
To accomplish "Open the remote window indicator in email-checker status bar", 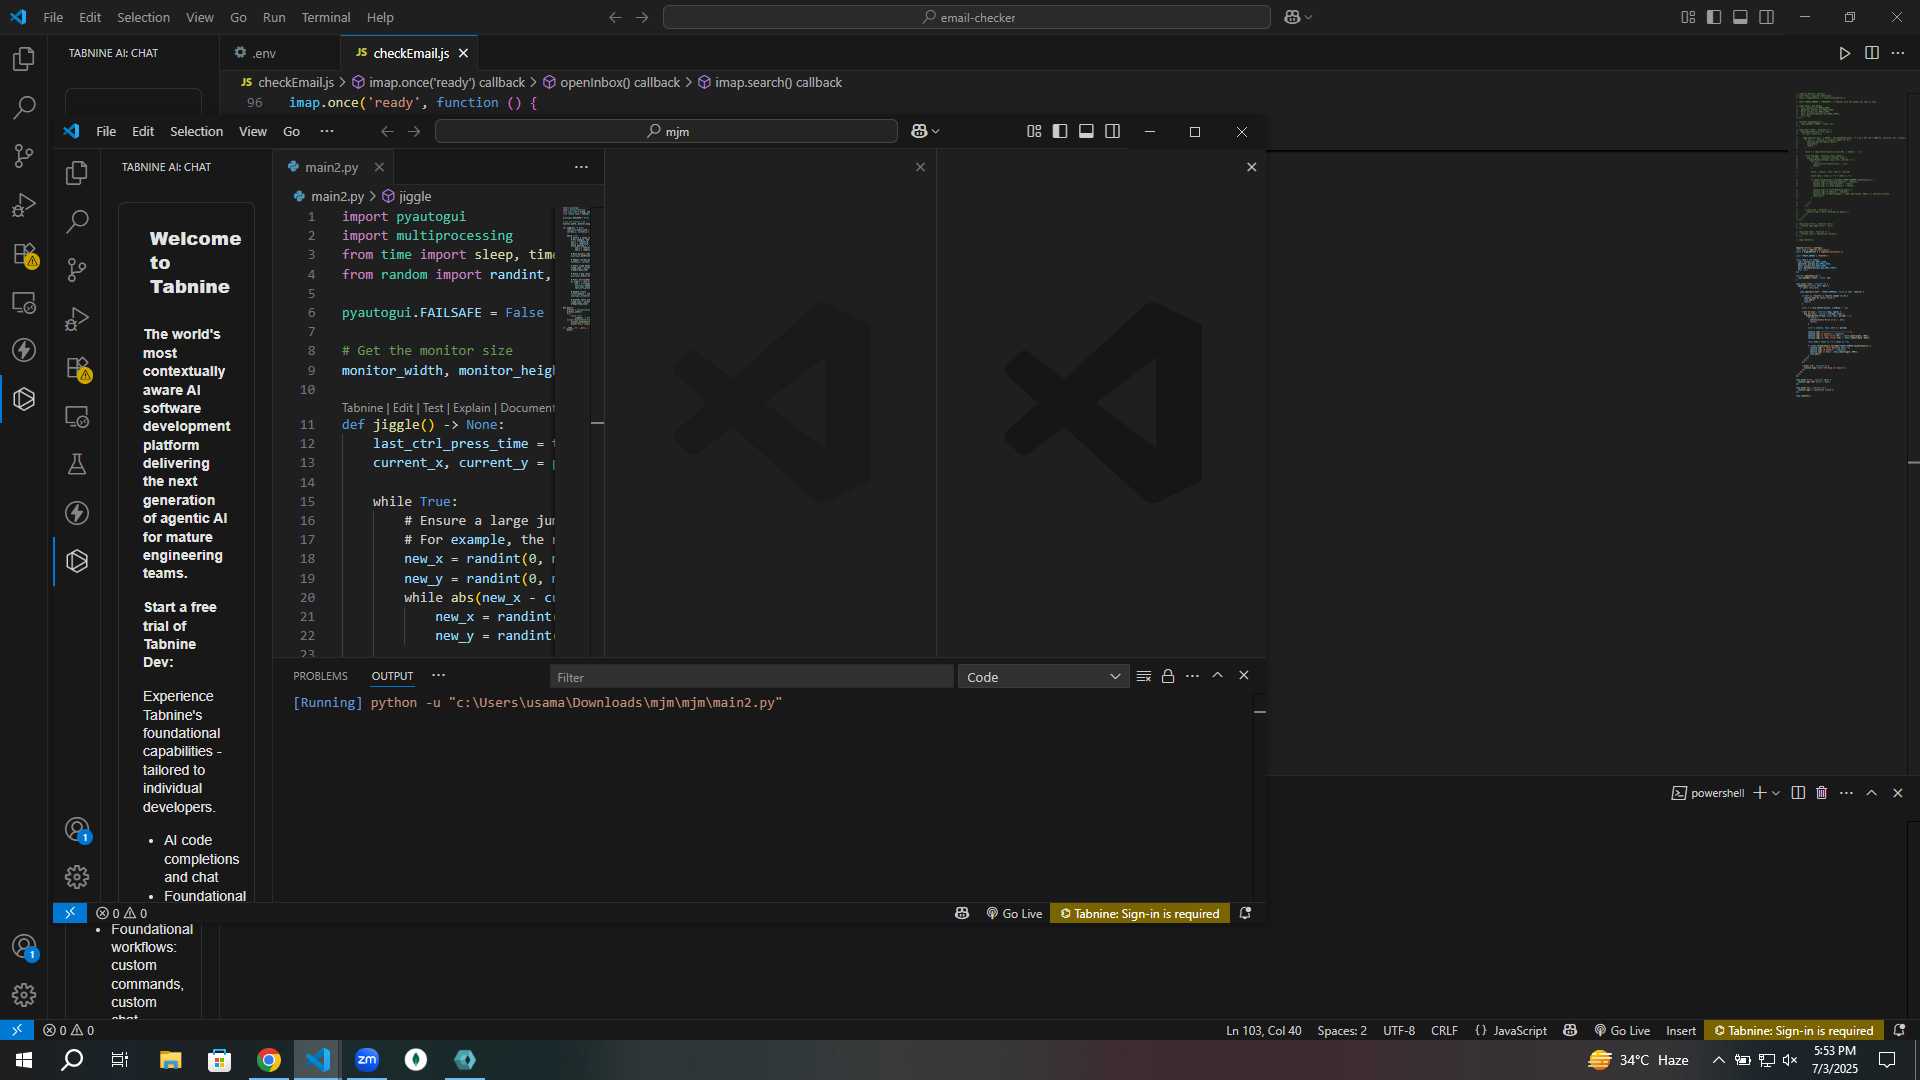I will click(17, 1030).
